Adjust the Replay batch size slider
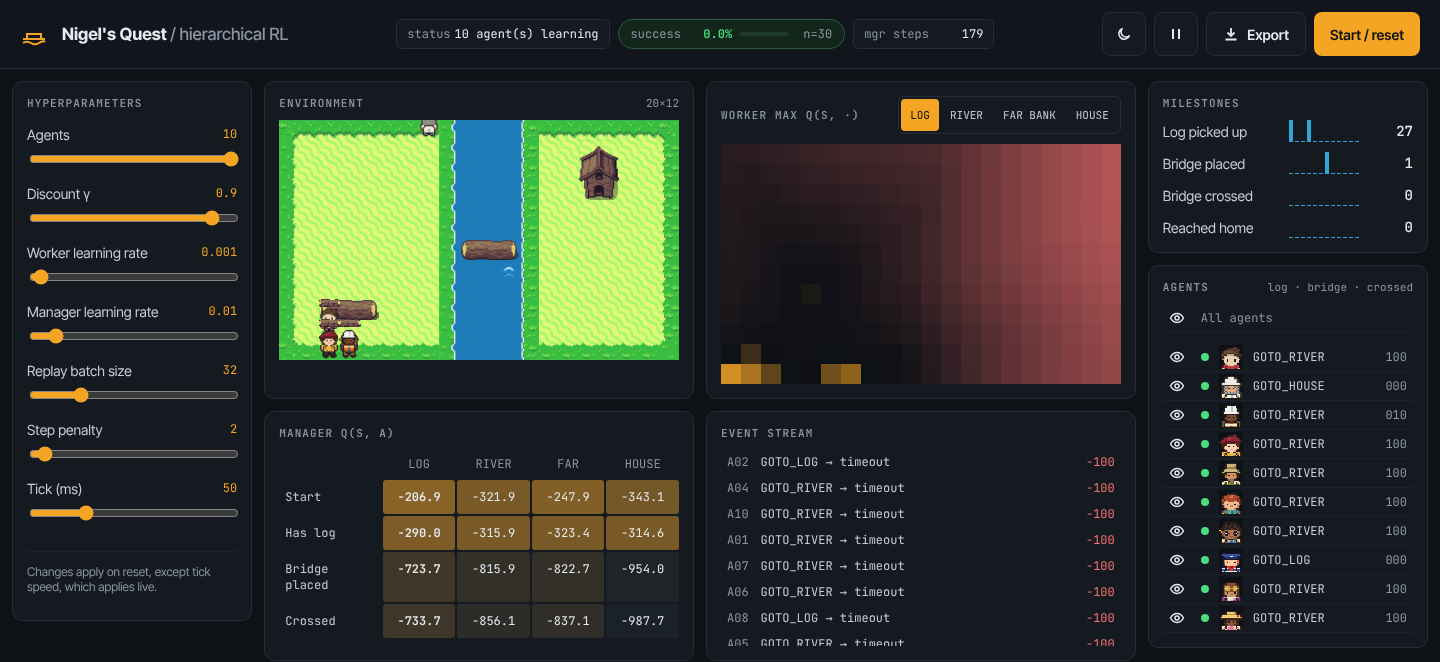 click(134, 395)
